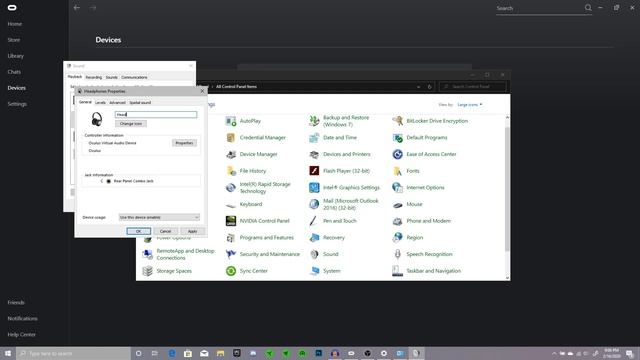Open Help Center in Oculus sidebar
The image size is (640, 360).
[x=22, y=335]
